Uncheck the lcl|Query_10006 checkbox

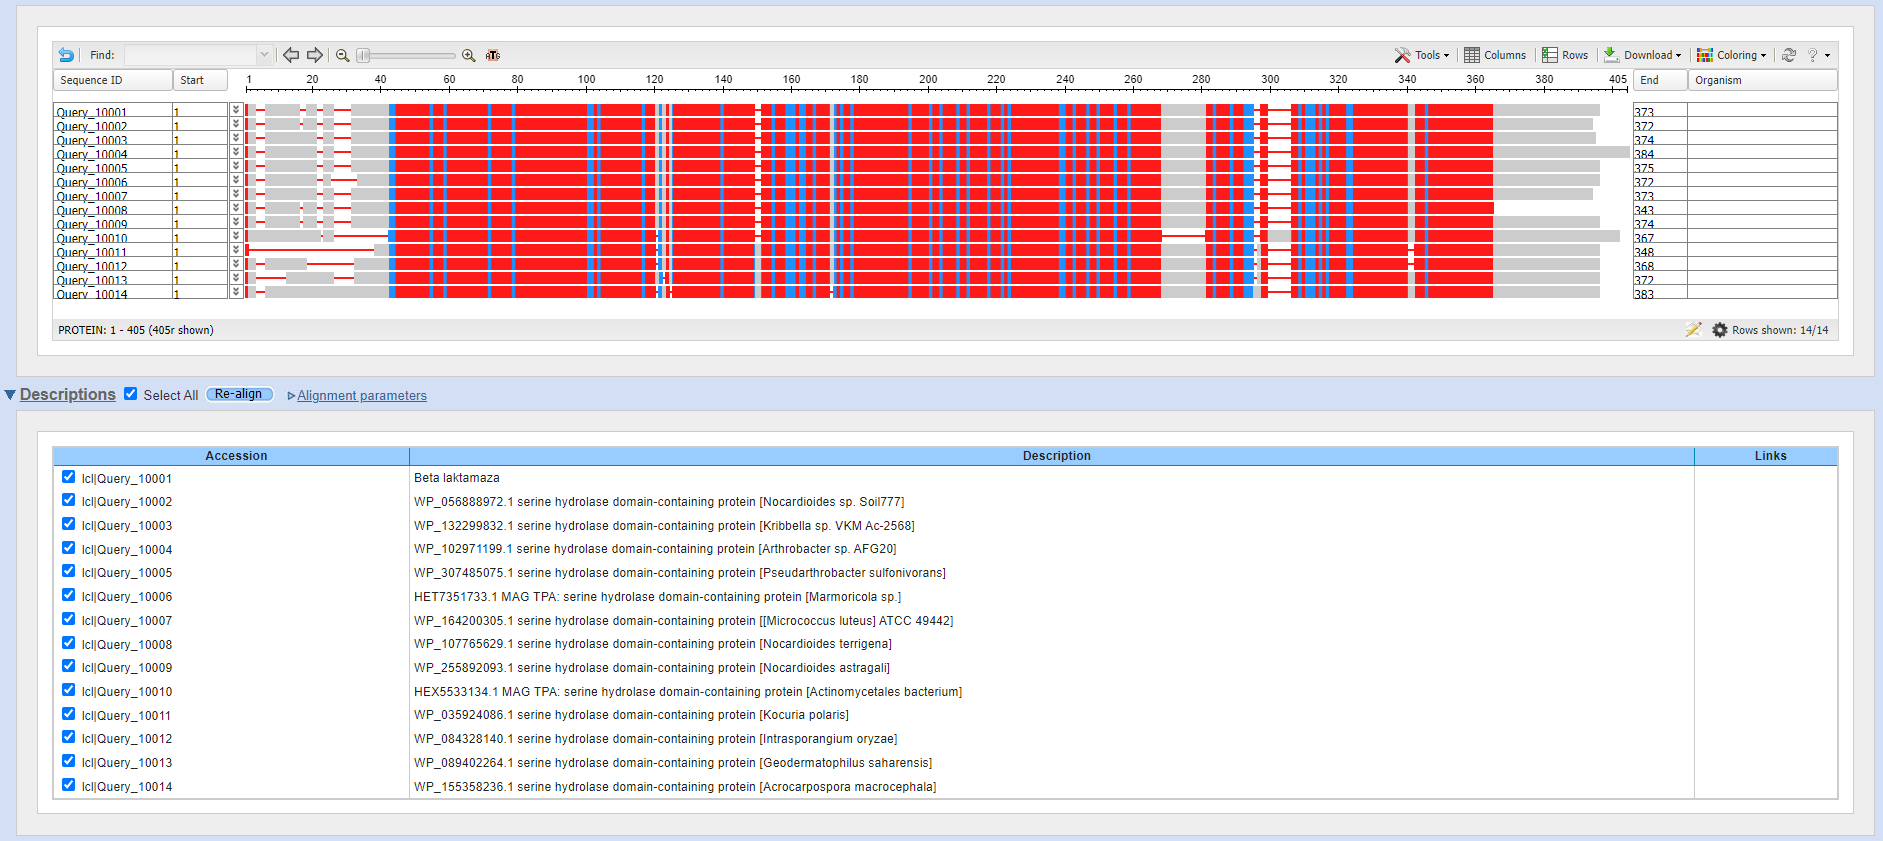tap(68, 595)
